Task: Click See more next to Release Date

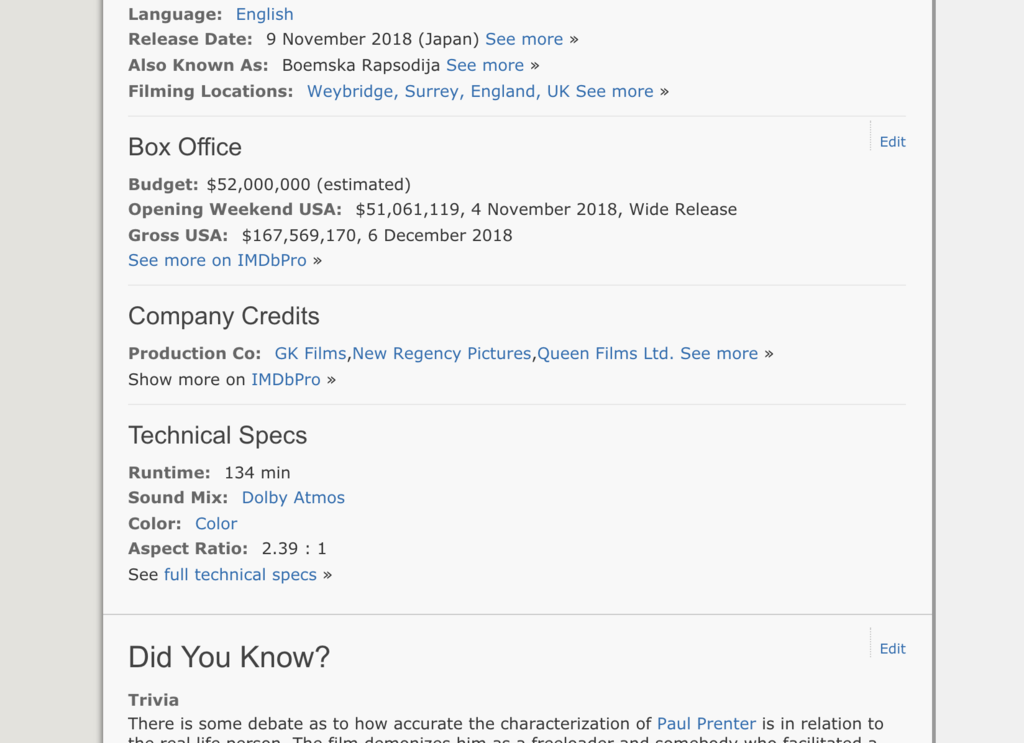Action: (x=524, y=39)
